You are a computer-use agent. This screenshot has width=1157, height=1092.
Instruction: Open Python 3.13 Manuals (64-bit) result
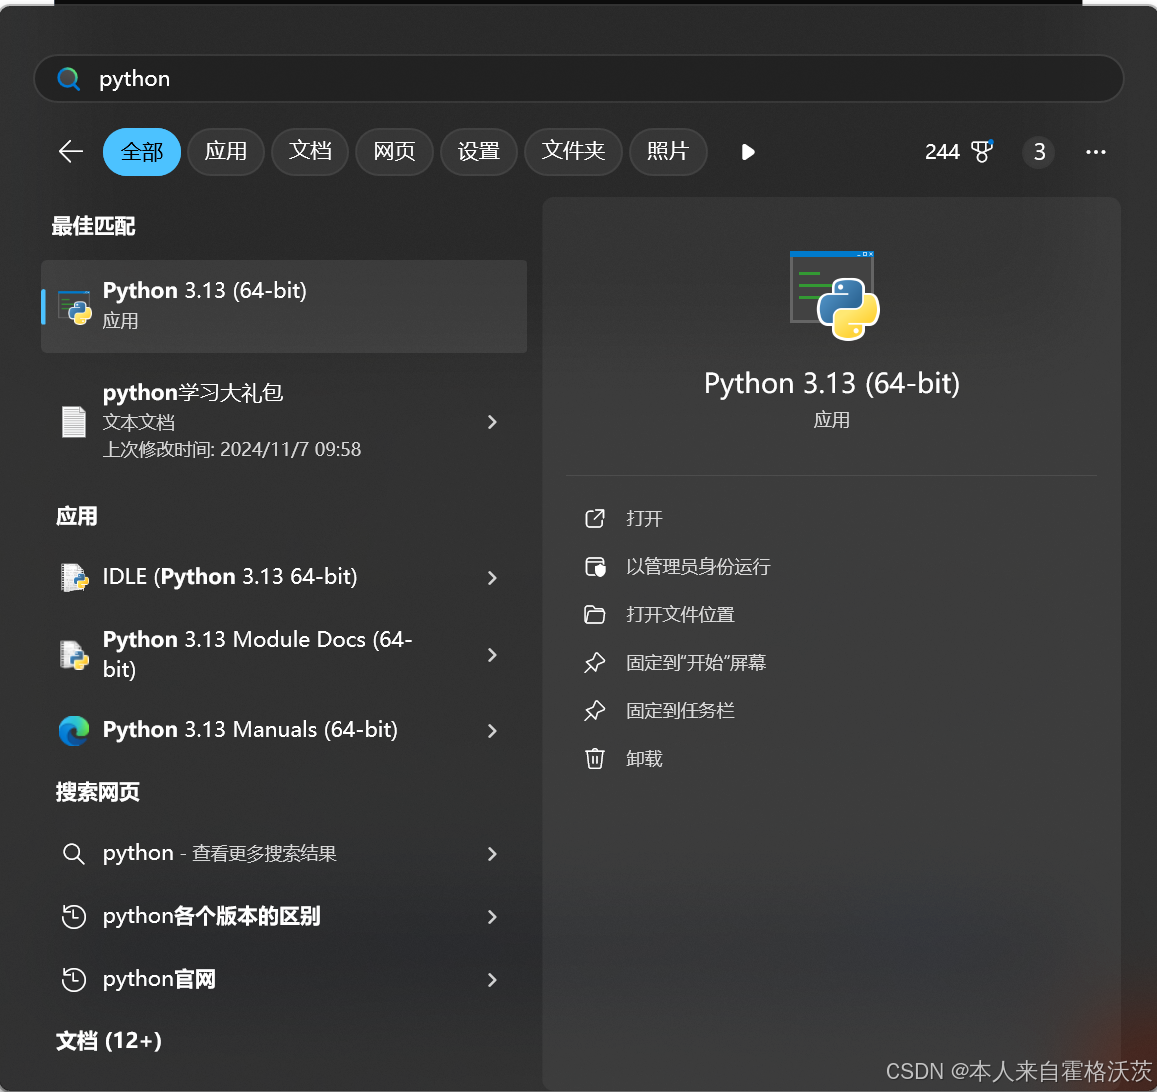point(284,730)
